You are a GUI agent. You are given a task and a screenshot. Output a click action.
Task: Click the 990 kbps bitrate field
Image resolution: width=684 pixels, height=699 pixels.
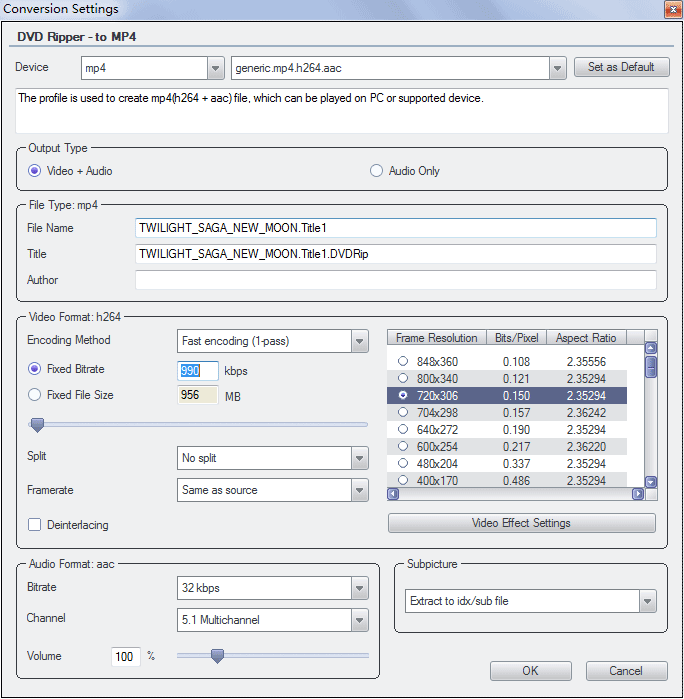pos(198,370)
